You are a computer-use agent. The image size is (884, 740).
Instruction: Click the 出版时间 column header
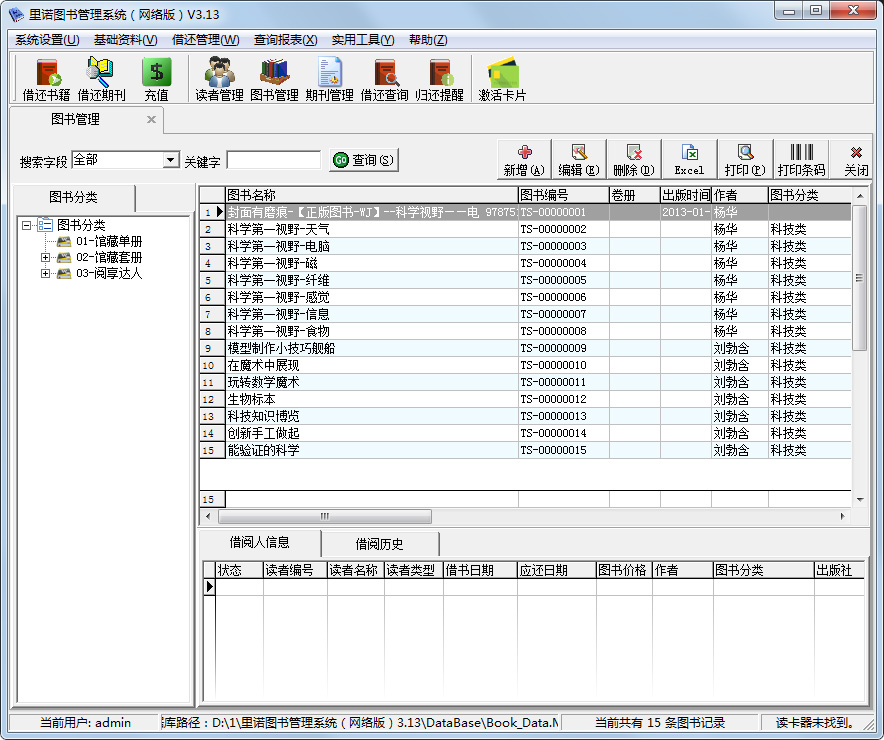tap(686, 195)
